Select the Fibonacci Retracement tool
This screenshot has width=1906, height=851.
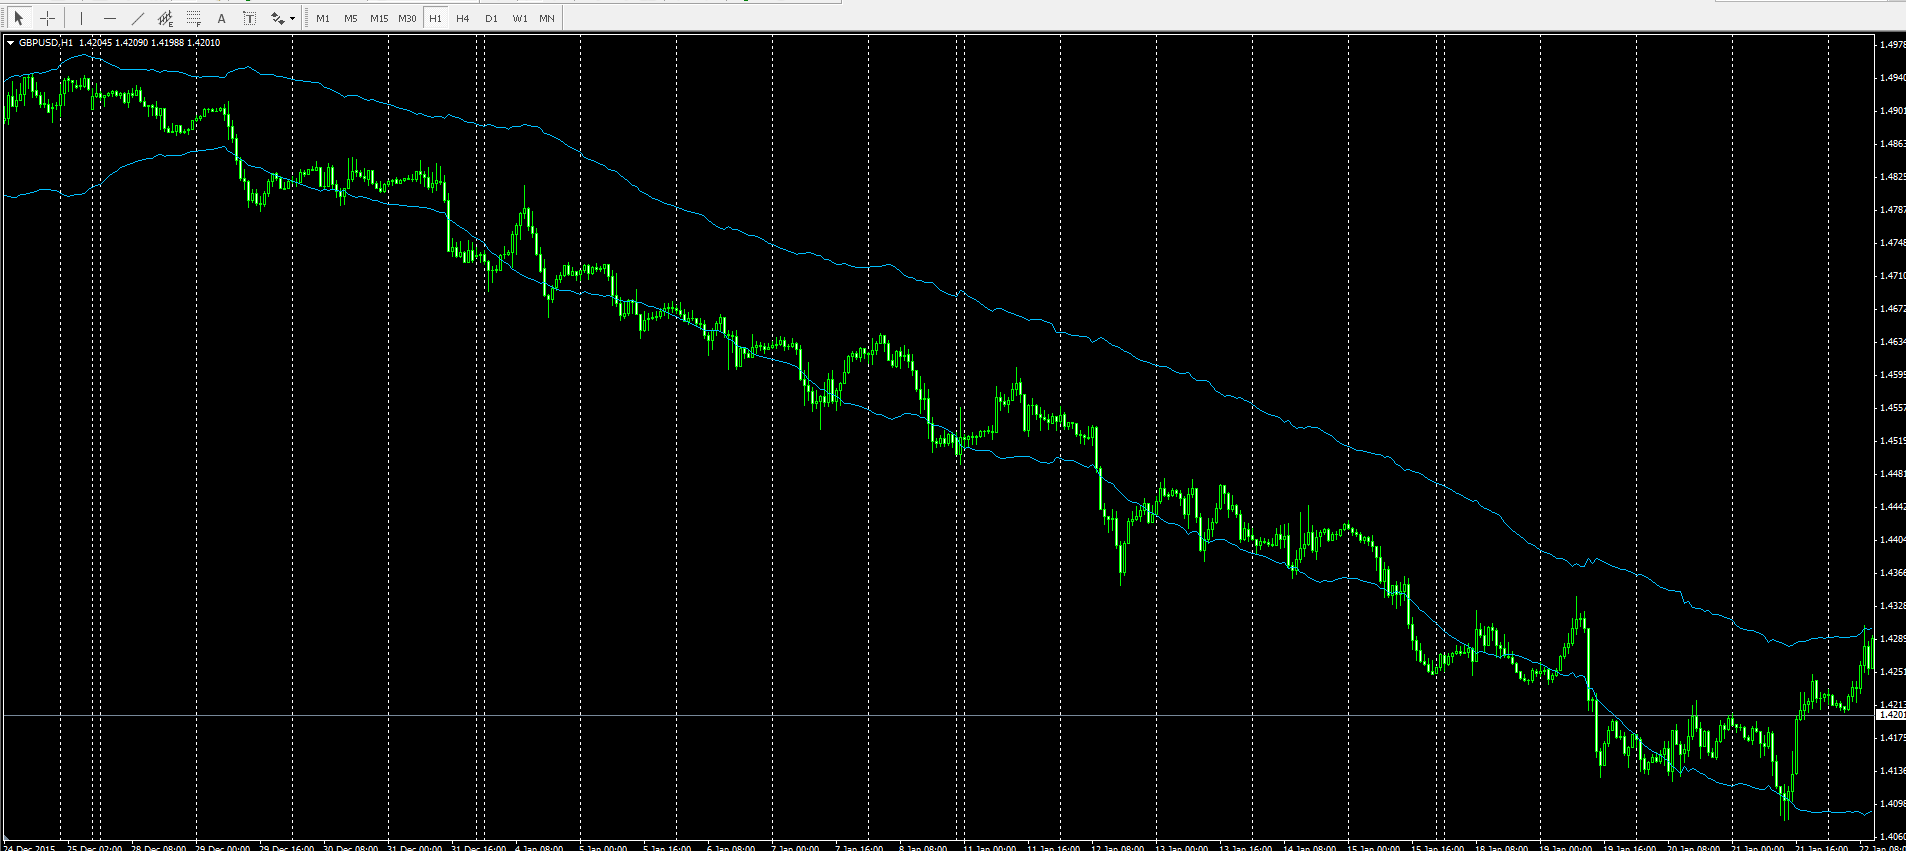194,18
